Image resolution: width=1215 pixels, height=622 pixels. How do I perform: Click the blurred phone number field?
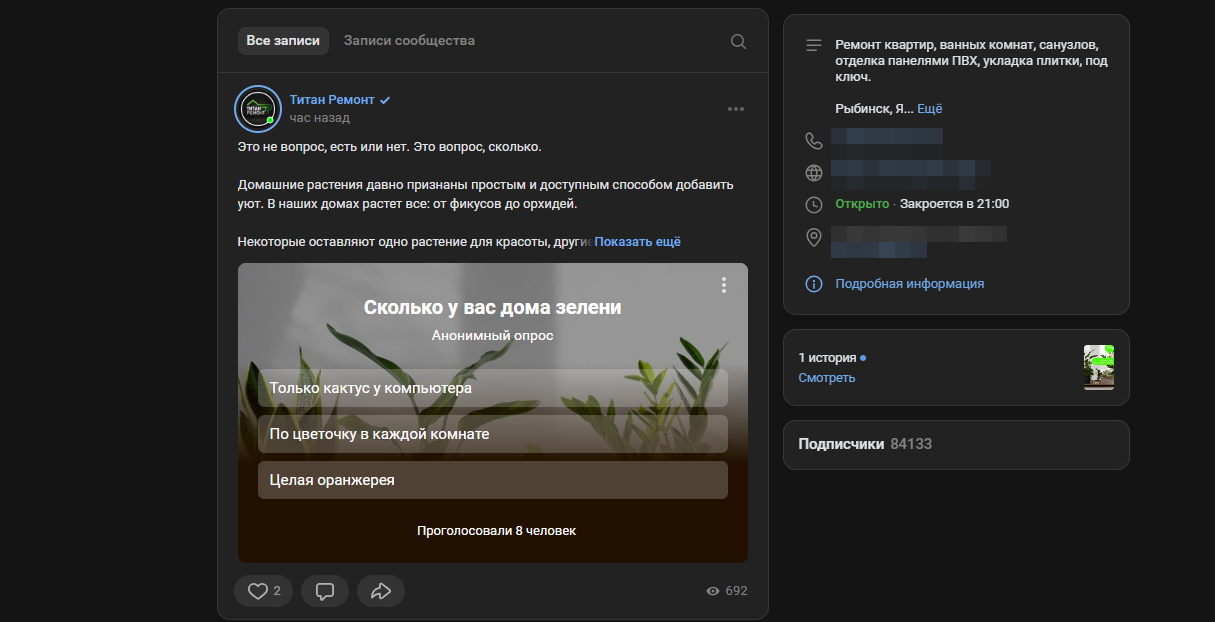[888, 137]
